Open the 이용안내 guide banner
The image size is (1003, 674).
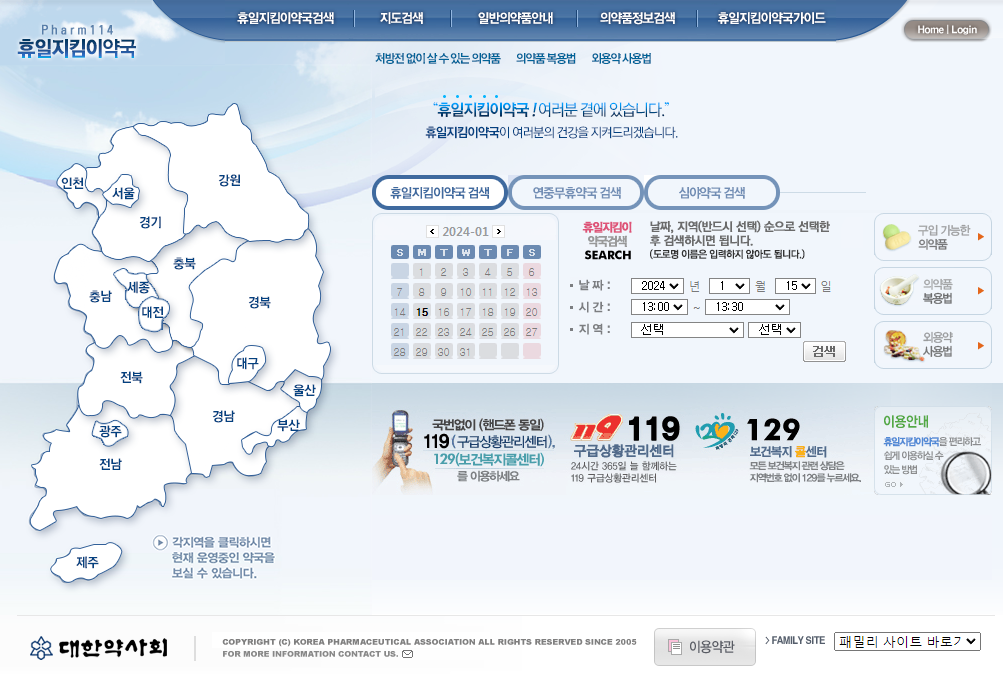(933, 451)
